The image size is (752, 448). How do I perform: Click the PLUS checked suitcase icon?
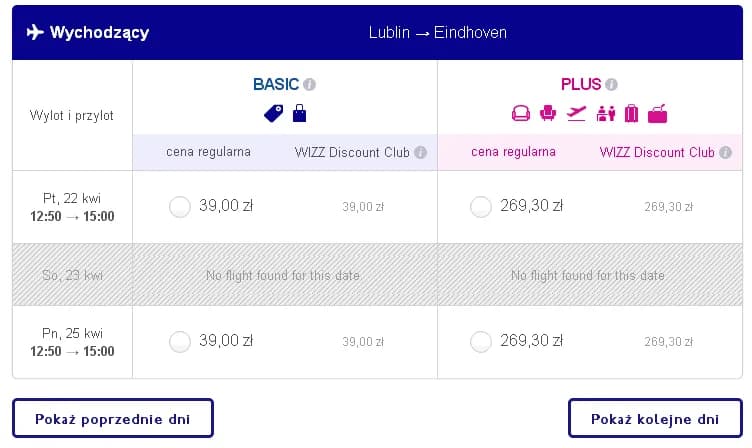(x=631, y=114)
